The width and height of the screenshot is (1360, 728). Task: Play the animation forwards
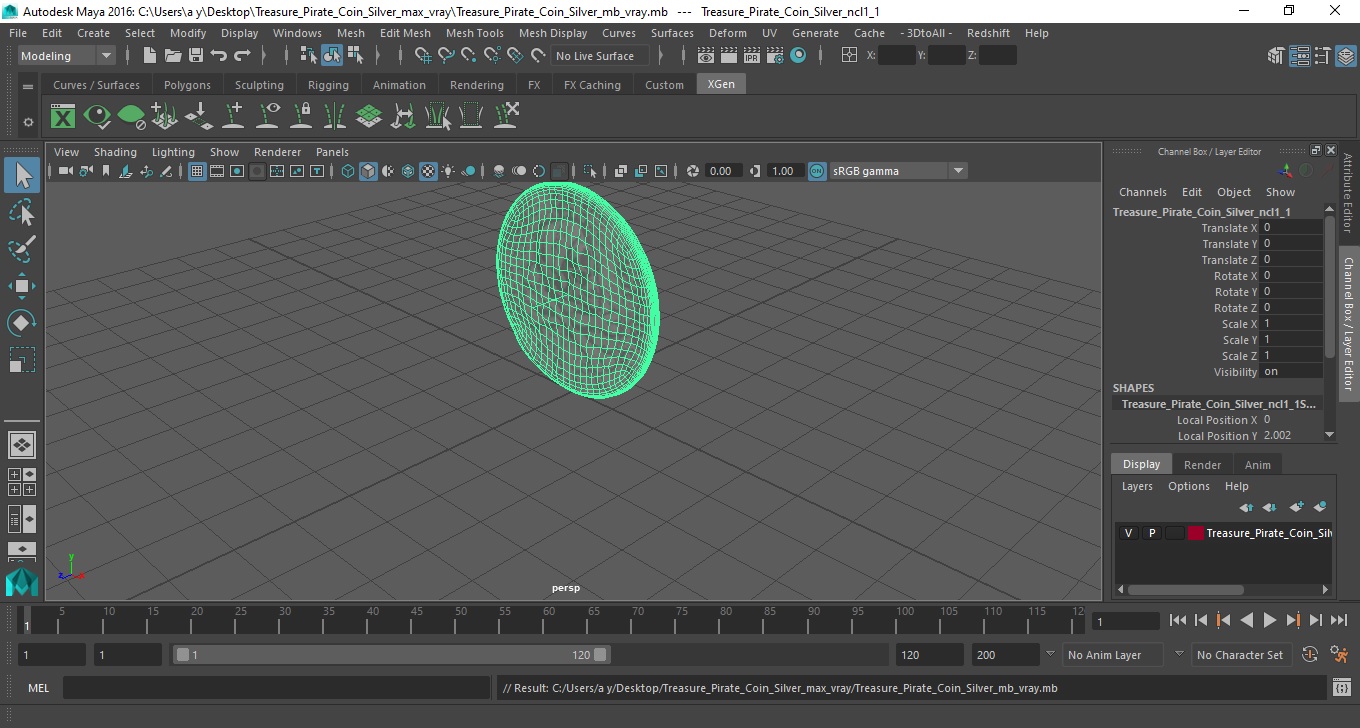(x=1270, y=620)
